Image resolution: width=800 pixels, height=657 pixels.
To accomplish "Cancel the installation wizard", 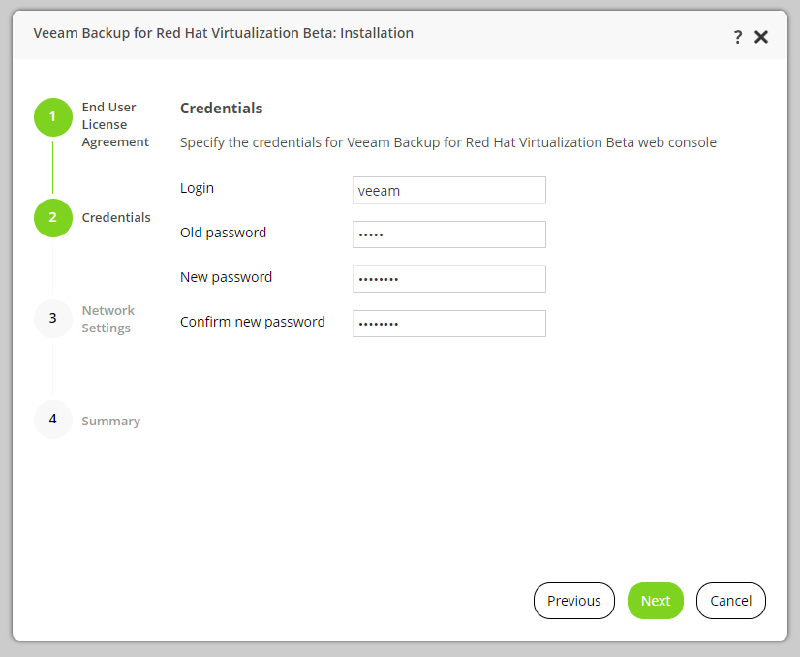I will 731,601.
